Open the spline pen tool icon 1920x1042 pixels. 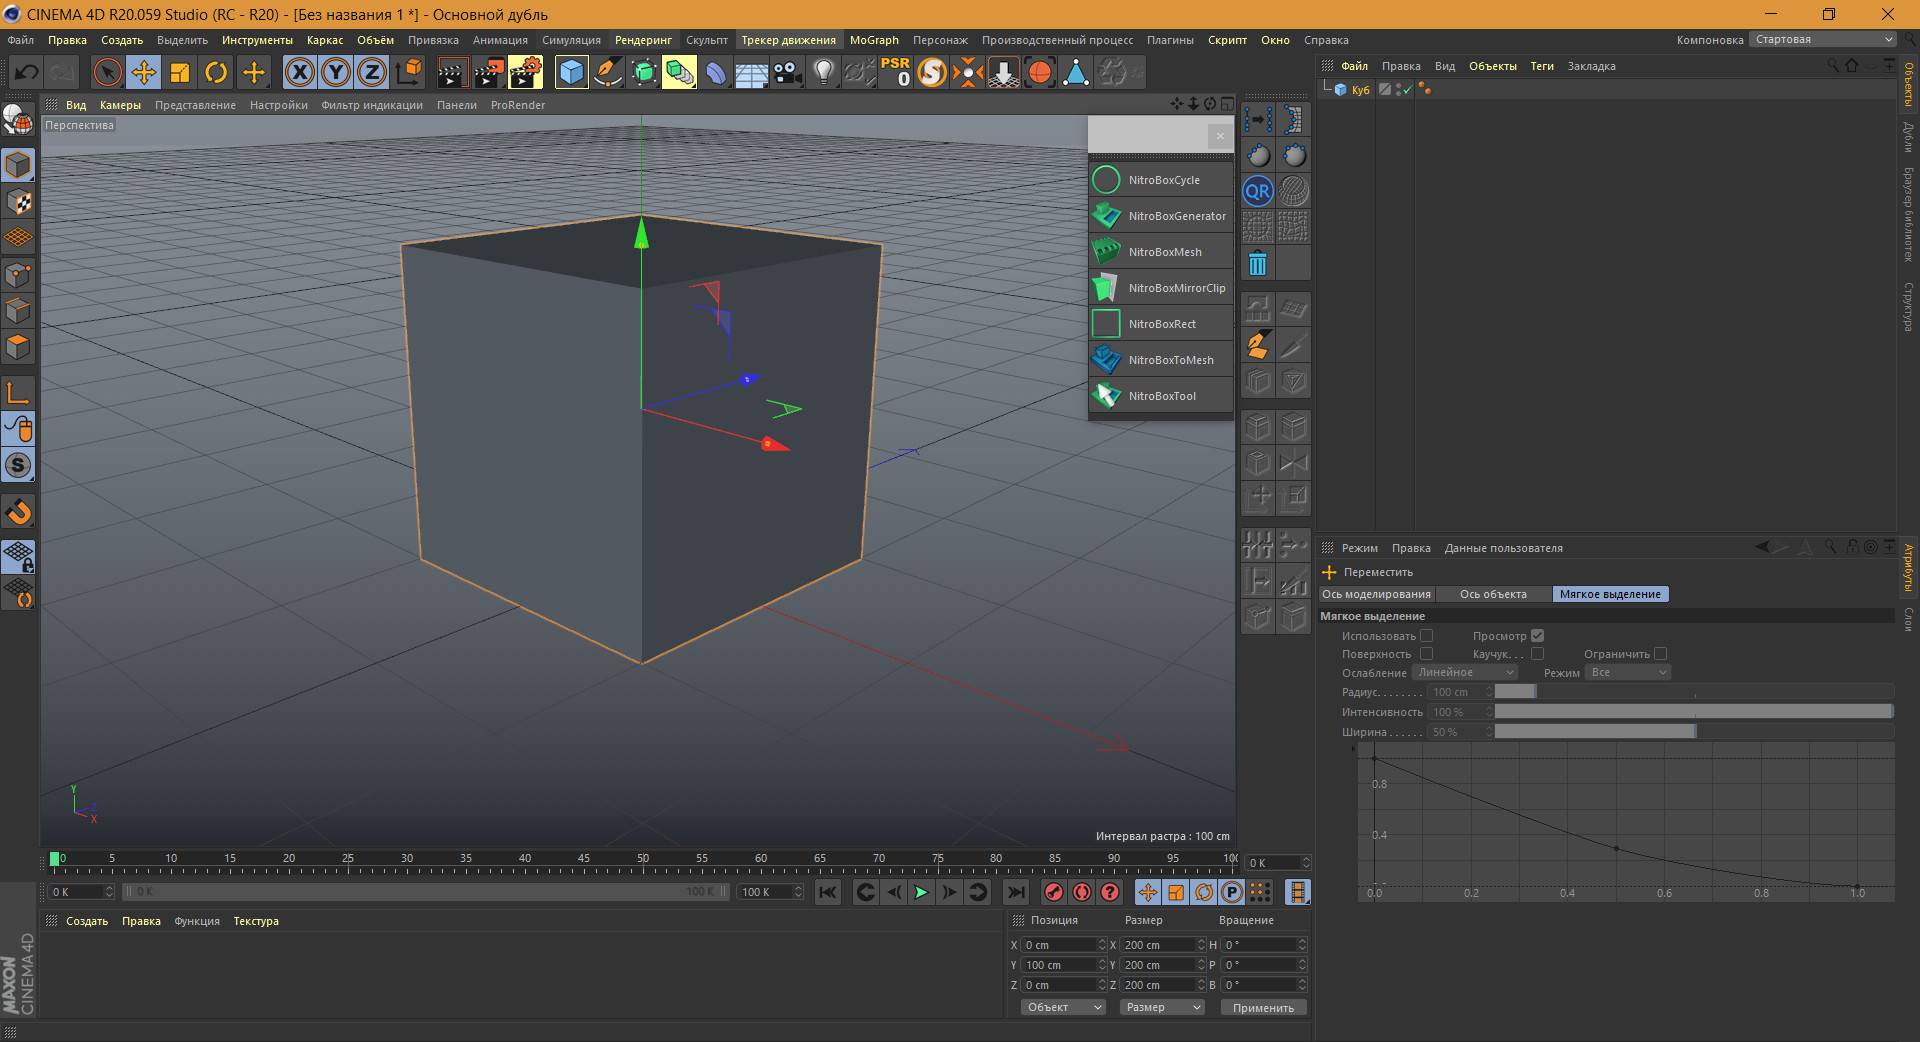point(608,72)
